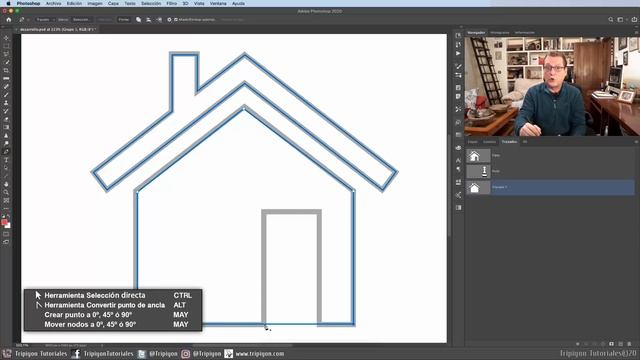Select the Horizontal Type tool
The image size is (640, 360).
(x=6, y=160)
